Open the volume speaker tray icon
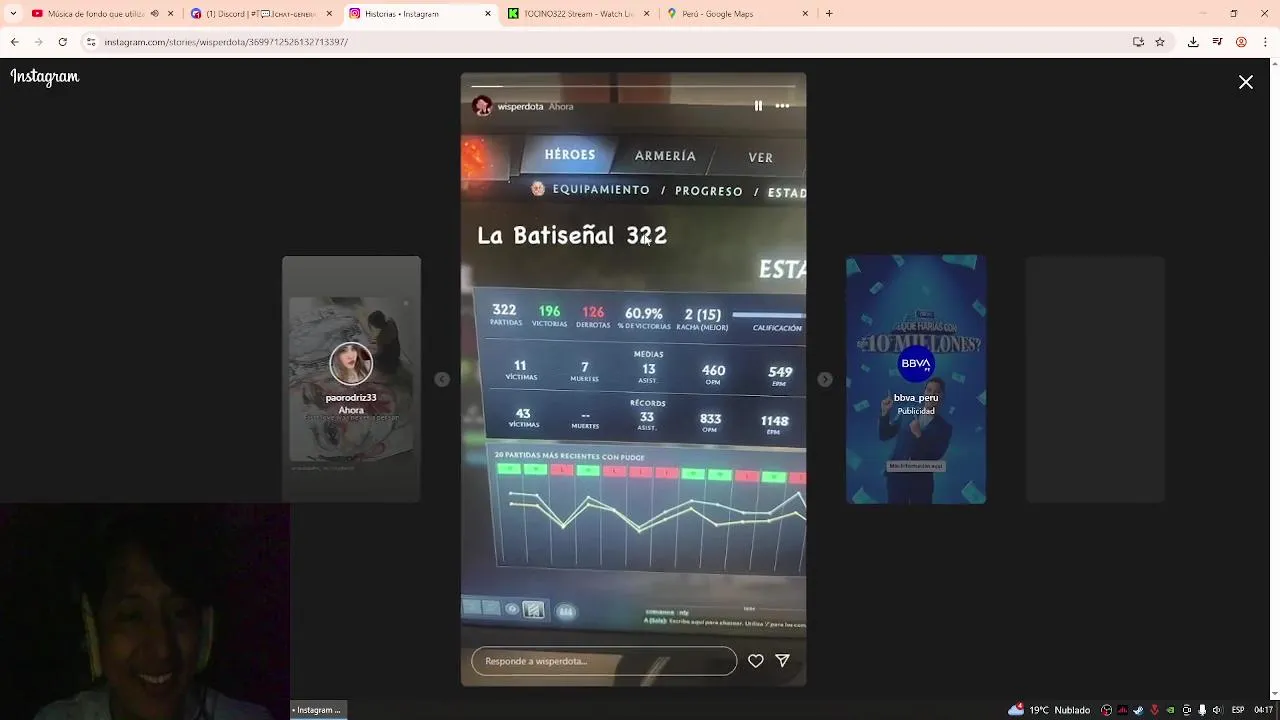 pos(1217,710)
